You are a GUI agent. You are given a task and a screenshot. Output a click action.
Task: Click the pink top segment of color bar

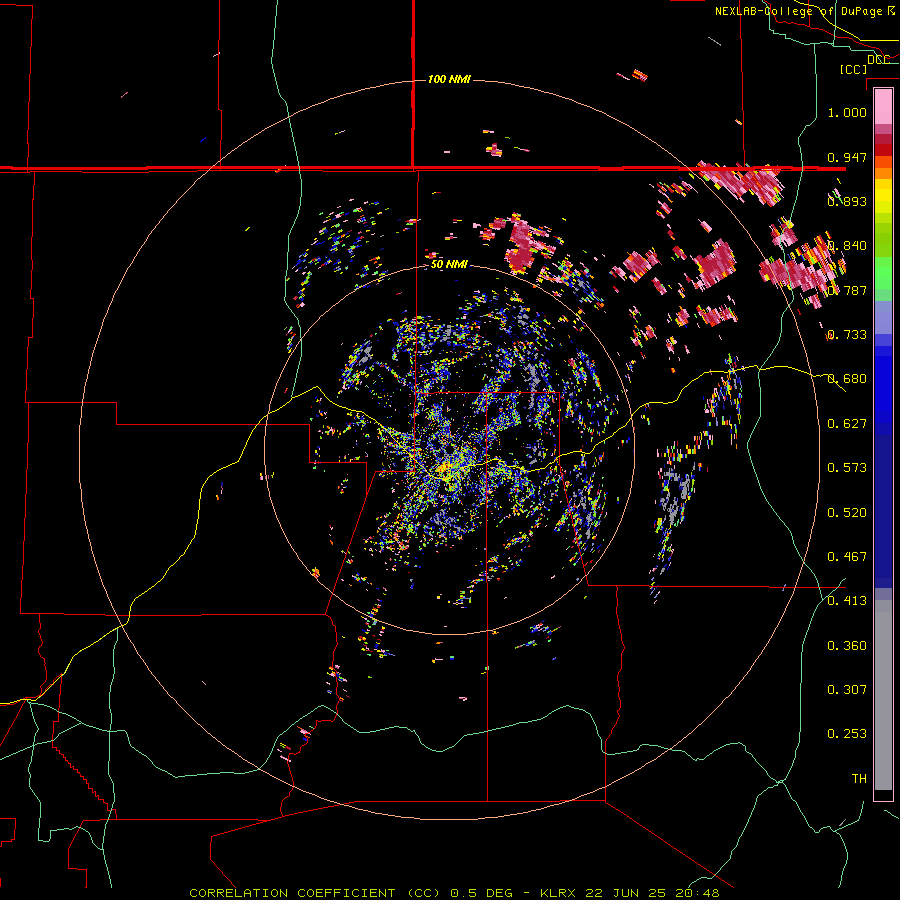[x=883, y=106]
